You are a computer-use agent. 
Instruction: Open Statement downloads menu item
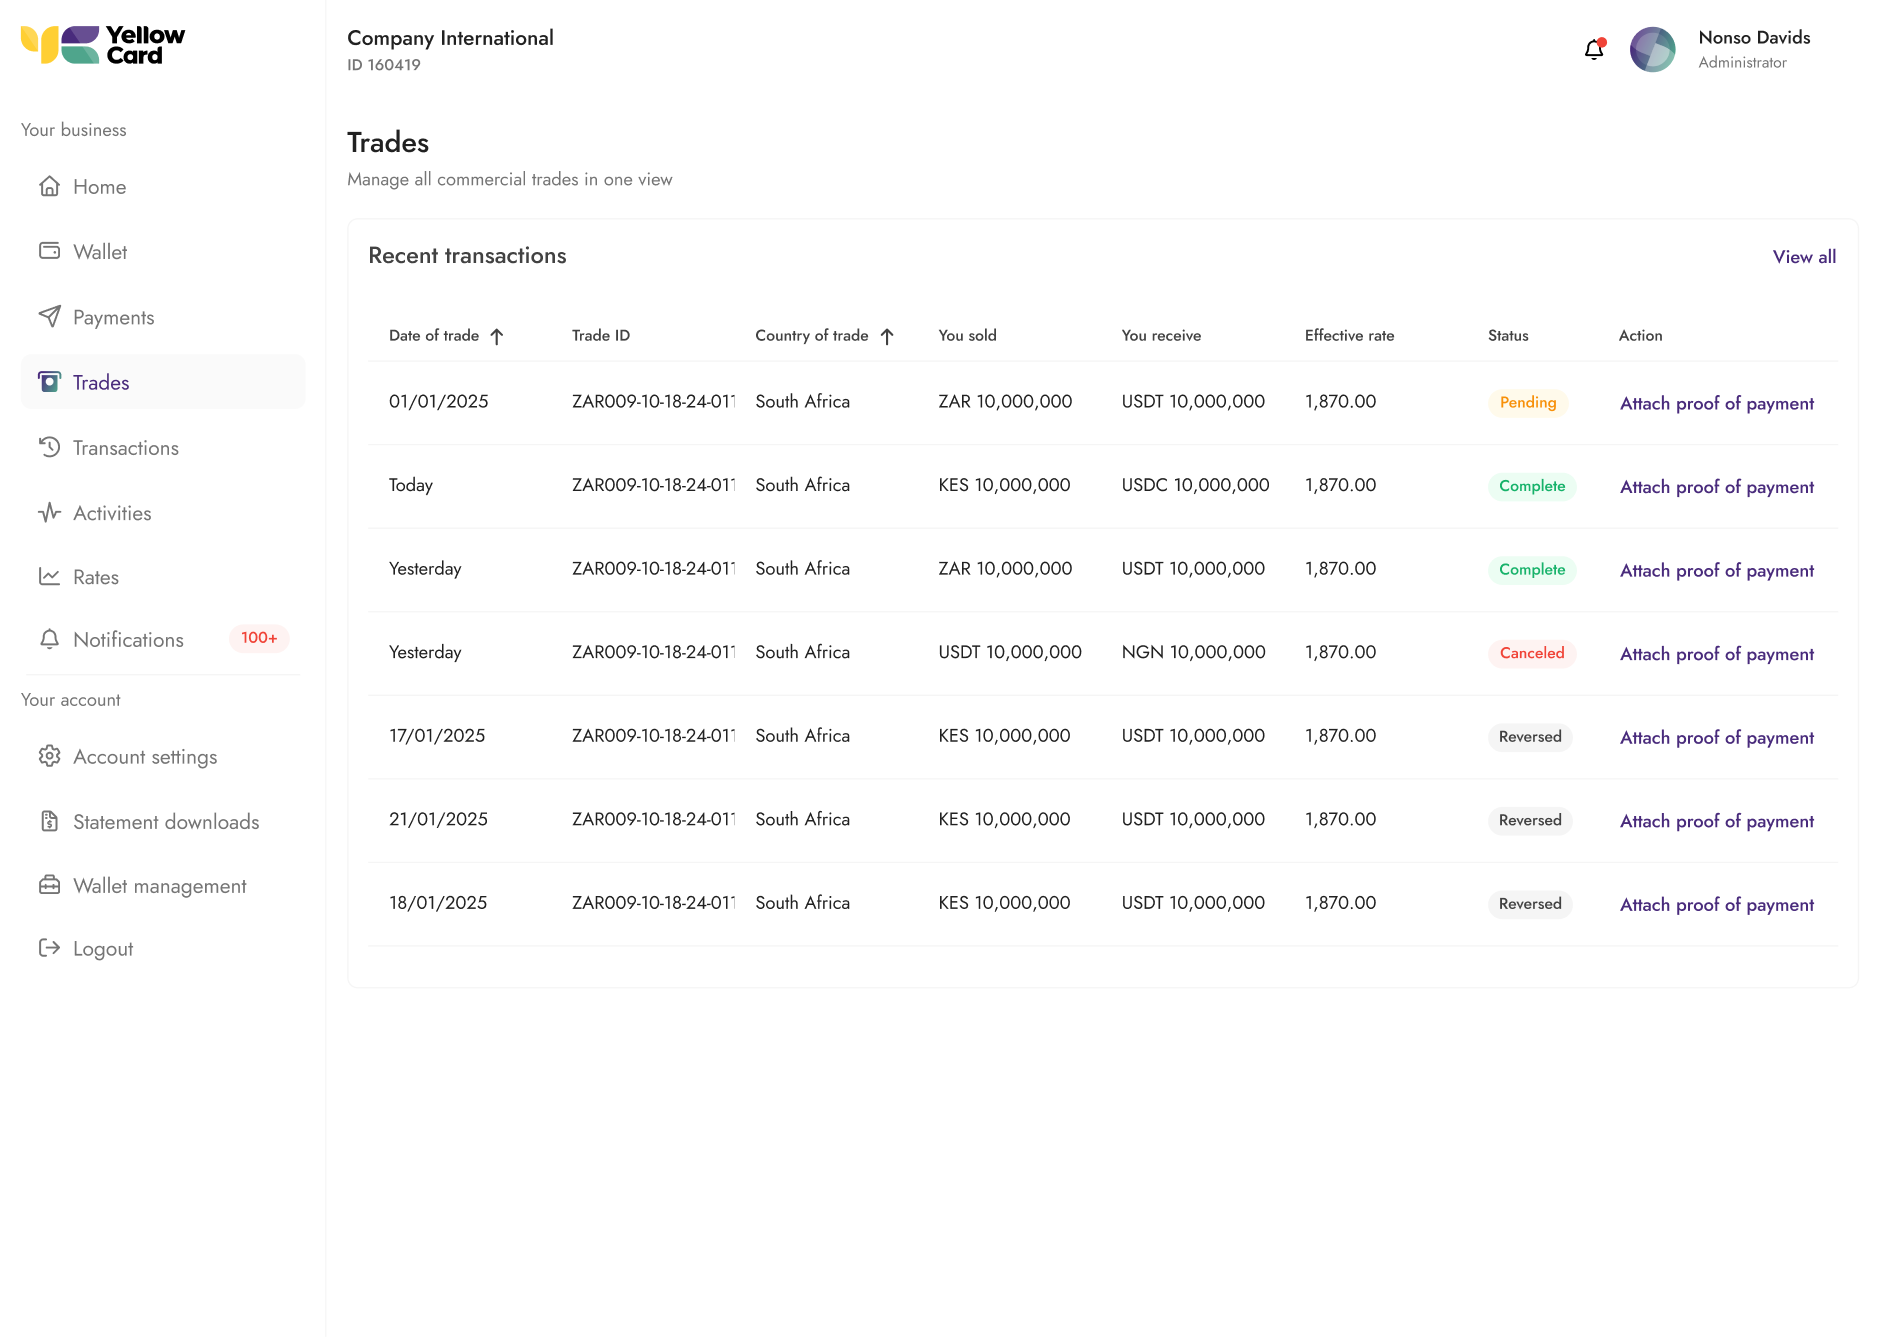click(163, 822)
